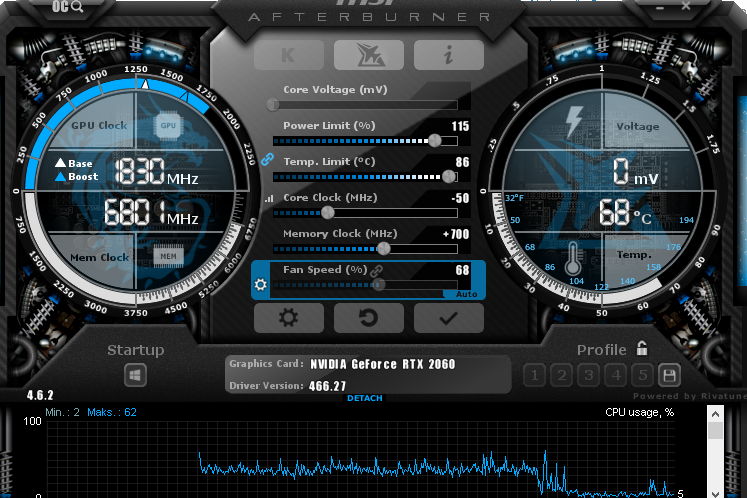Click the 68 °C temperature reading
The width and height of the screenshot is (747, 498).
point(625,212)
